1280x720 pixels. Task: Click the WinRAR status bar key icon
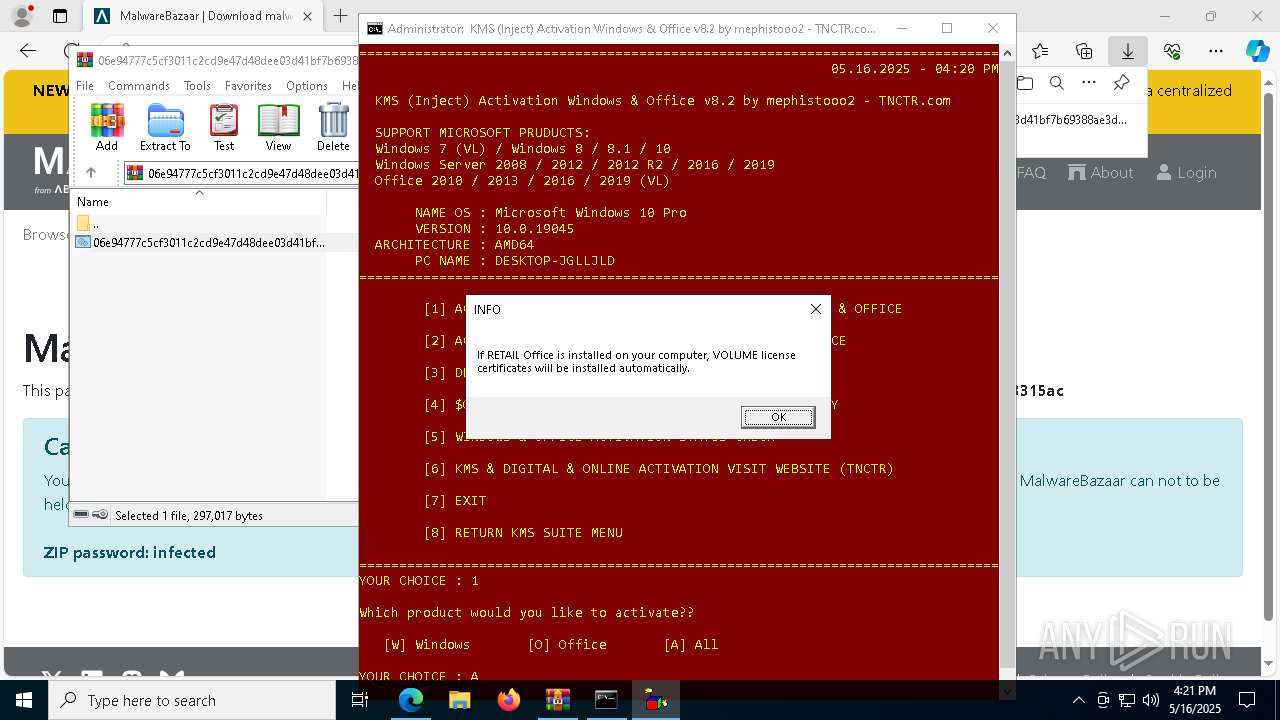[x=100, y=515]
